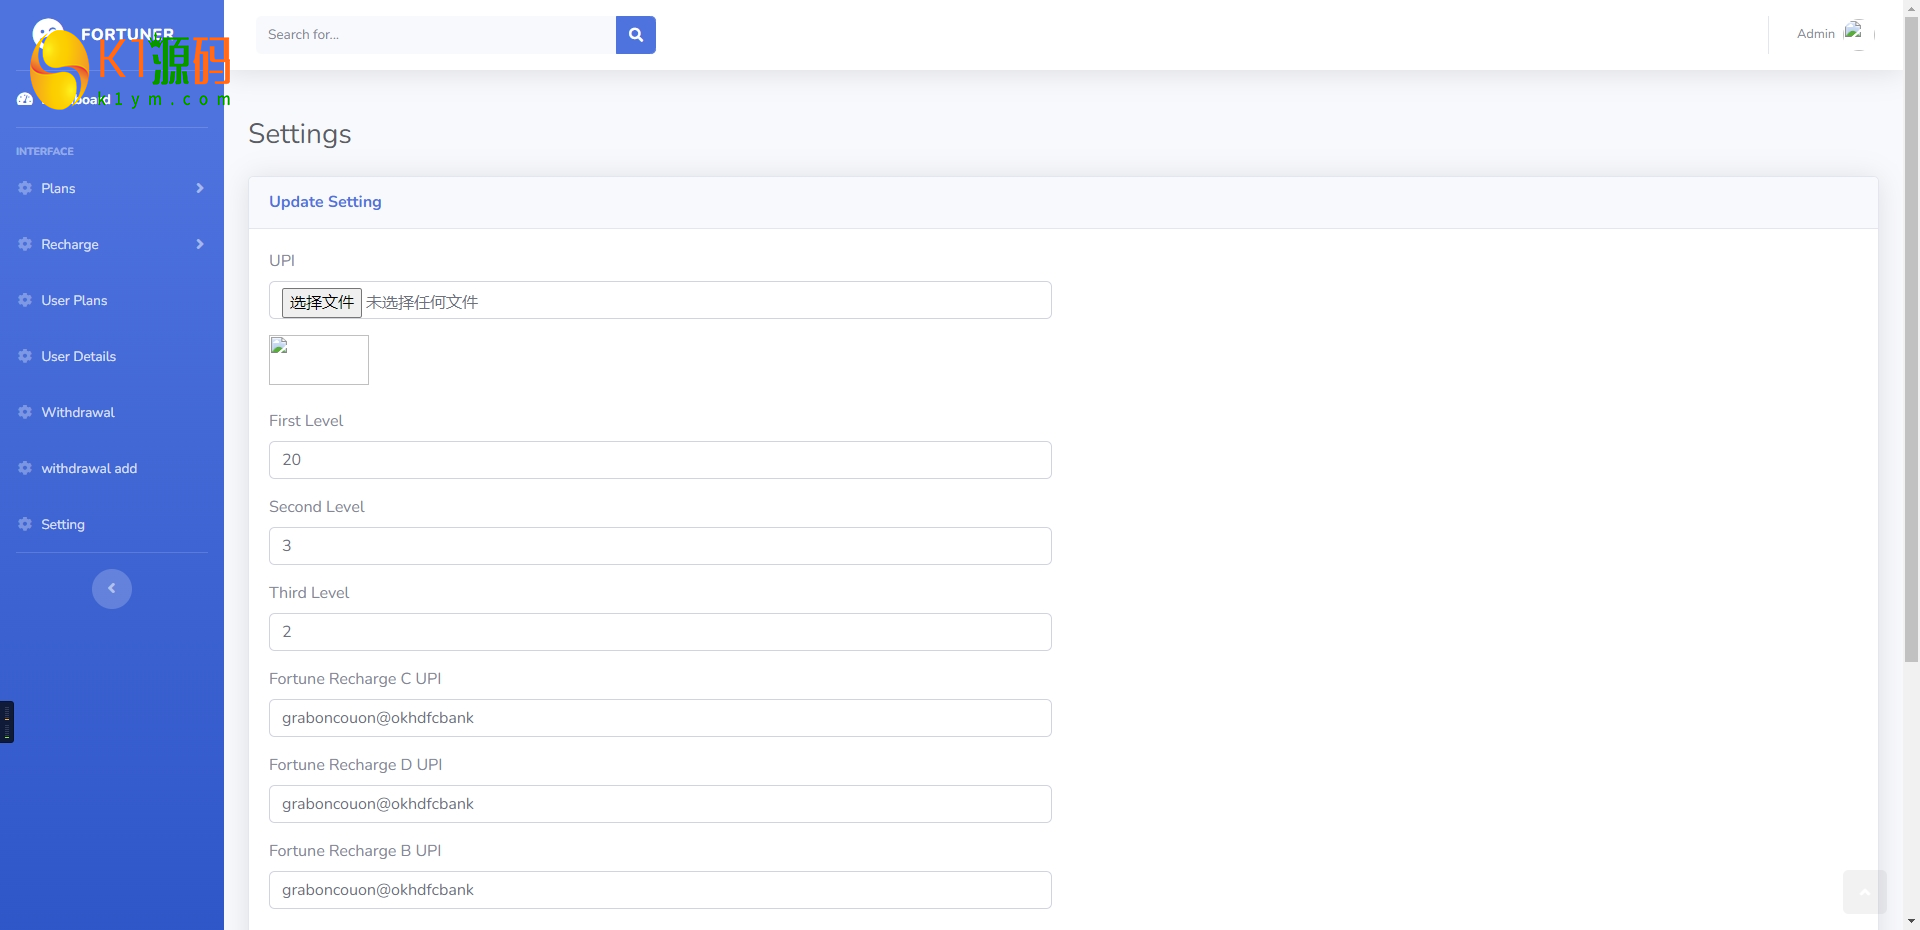1920x930 pixels.
Task: Click the gear icon beside Setting
Action: click(x=25, y=524)
